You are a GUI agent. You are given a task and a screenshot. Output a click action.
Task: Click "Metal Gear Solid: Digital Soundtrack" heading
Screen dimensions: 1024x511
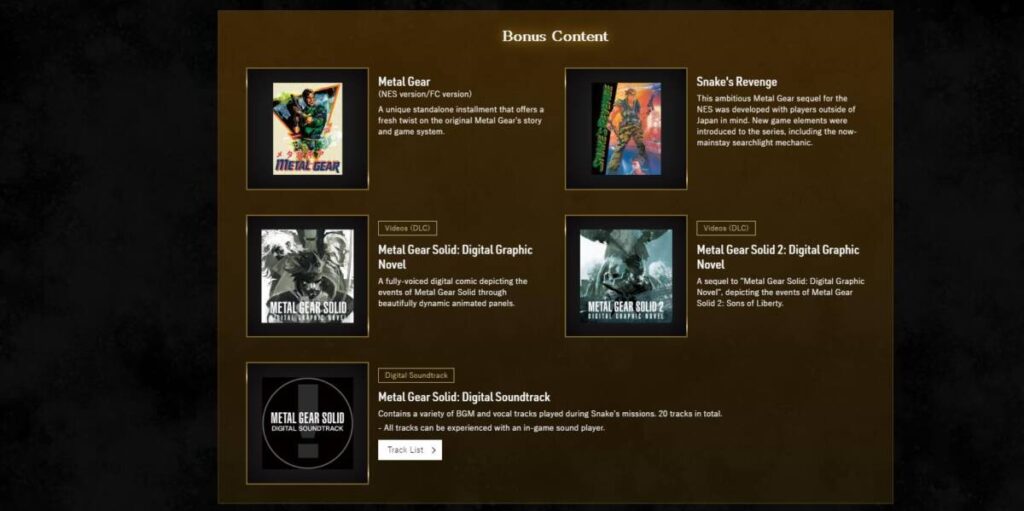pos(464,397)
